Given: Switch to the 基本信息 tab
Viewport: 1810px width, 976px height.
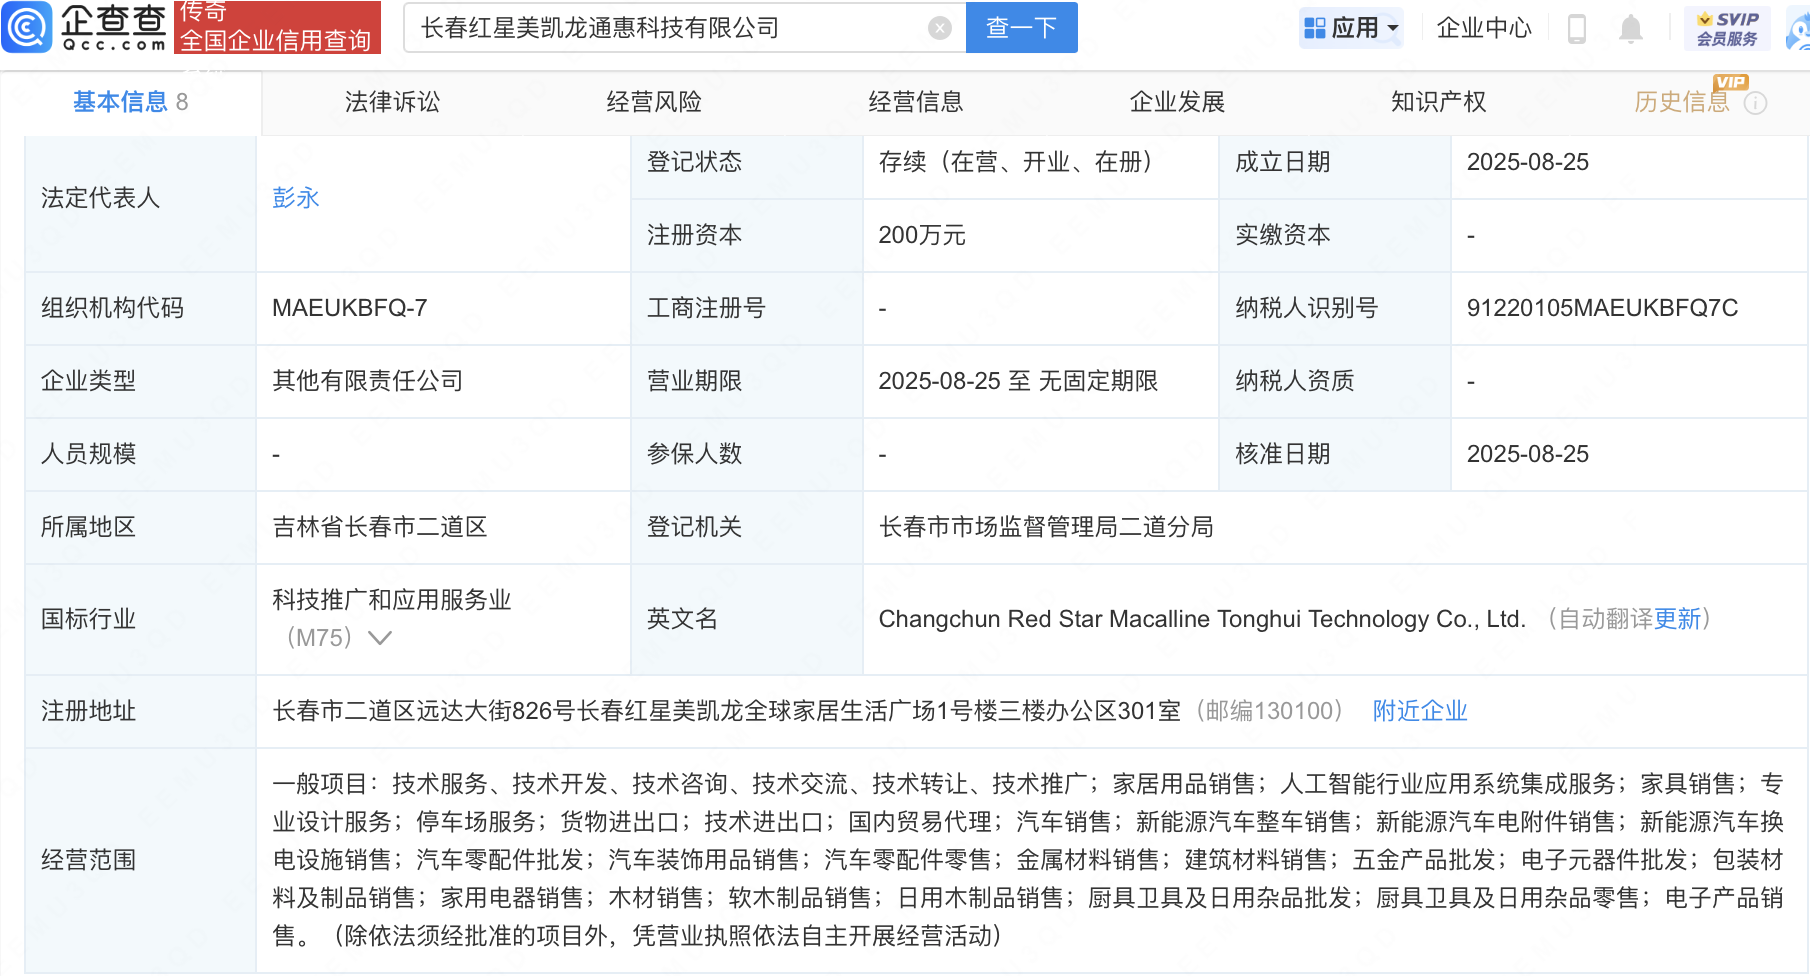Looking at the screenshot, I should click(x=130, y=102).
